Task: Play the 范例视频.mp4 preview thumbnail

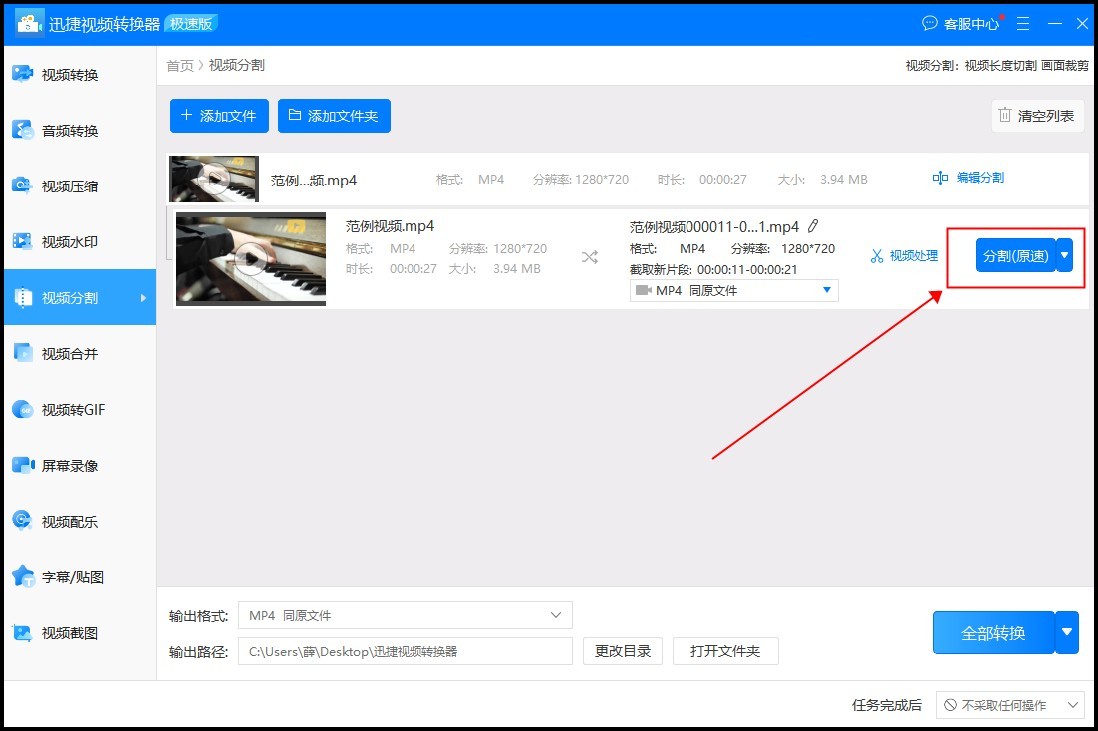Action: (251, 258)
